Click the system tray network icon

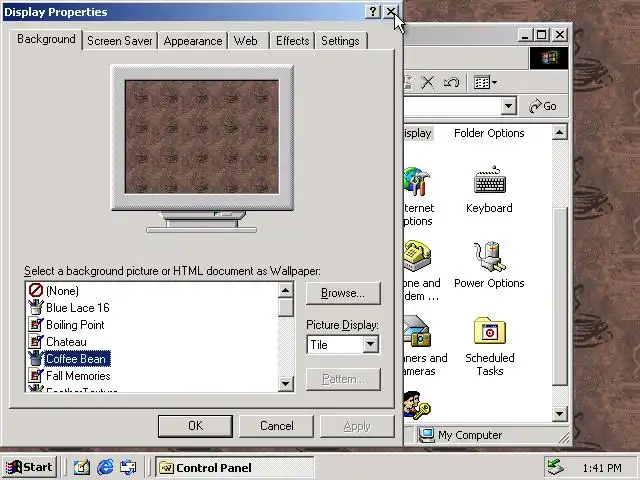556,467
